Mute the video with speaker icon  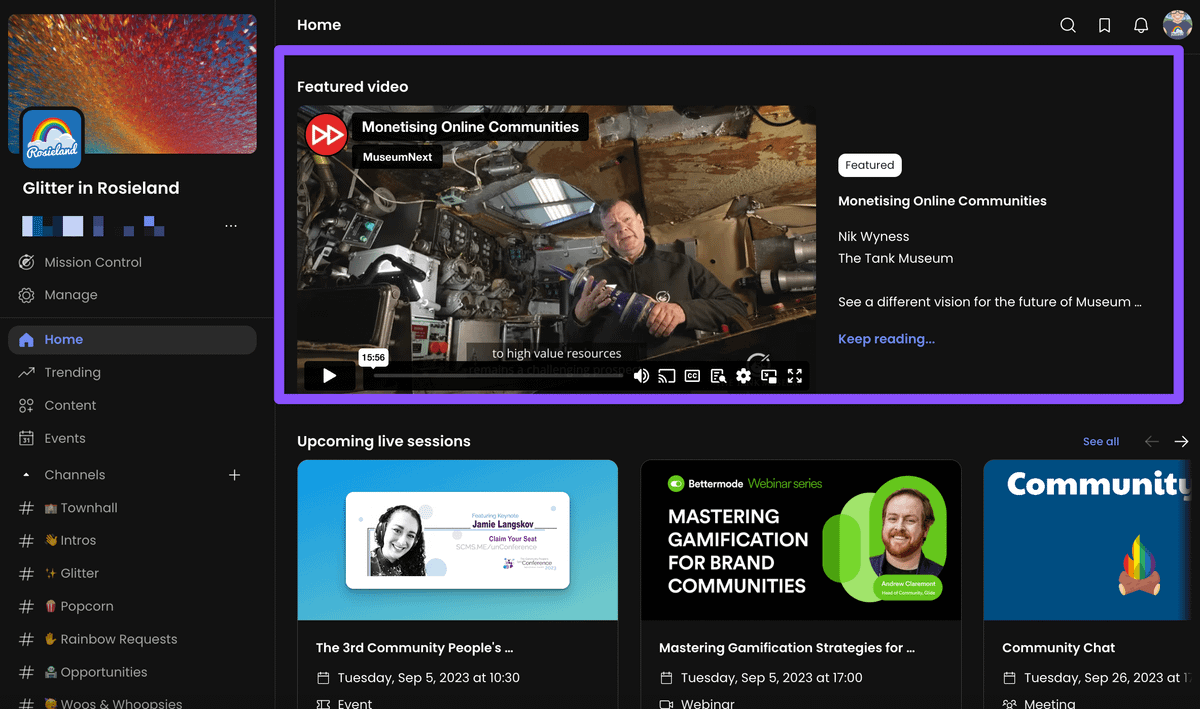(x=641, y=376)
